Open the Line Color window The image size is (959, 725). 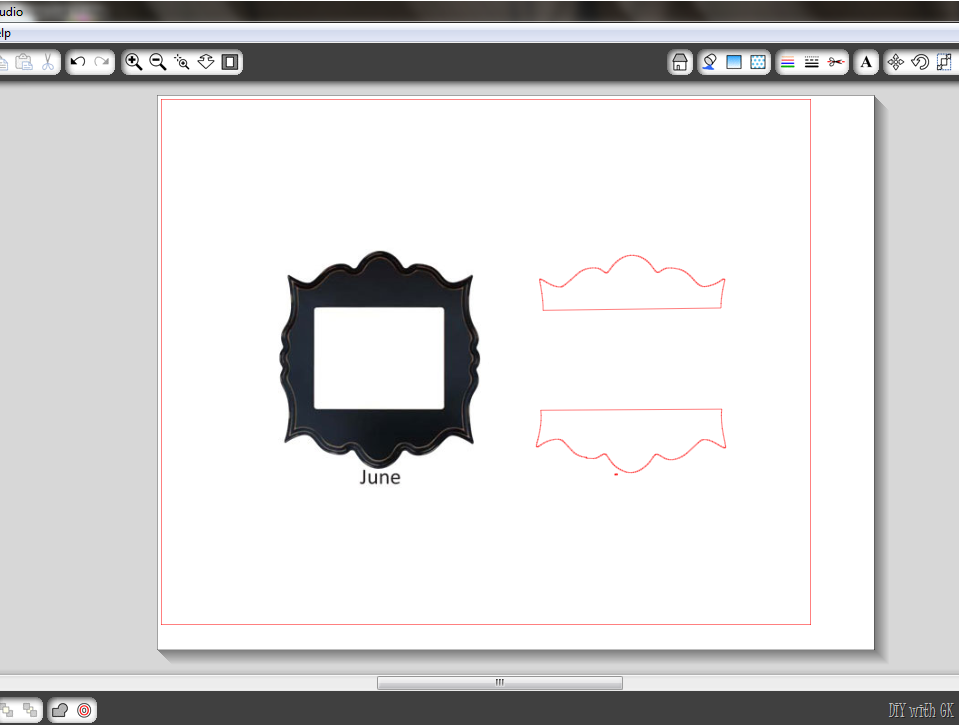click(x=788, y=62)
